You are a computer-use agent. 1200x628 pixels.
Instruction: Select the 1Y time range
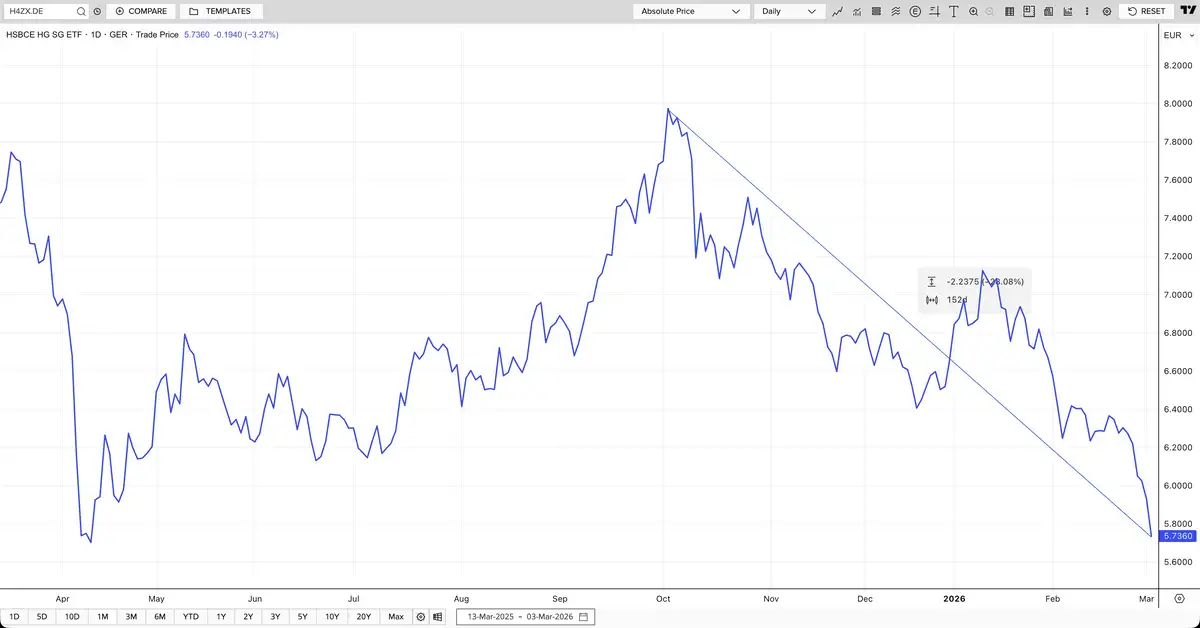[x=221, y=617]
